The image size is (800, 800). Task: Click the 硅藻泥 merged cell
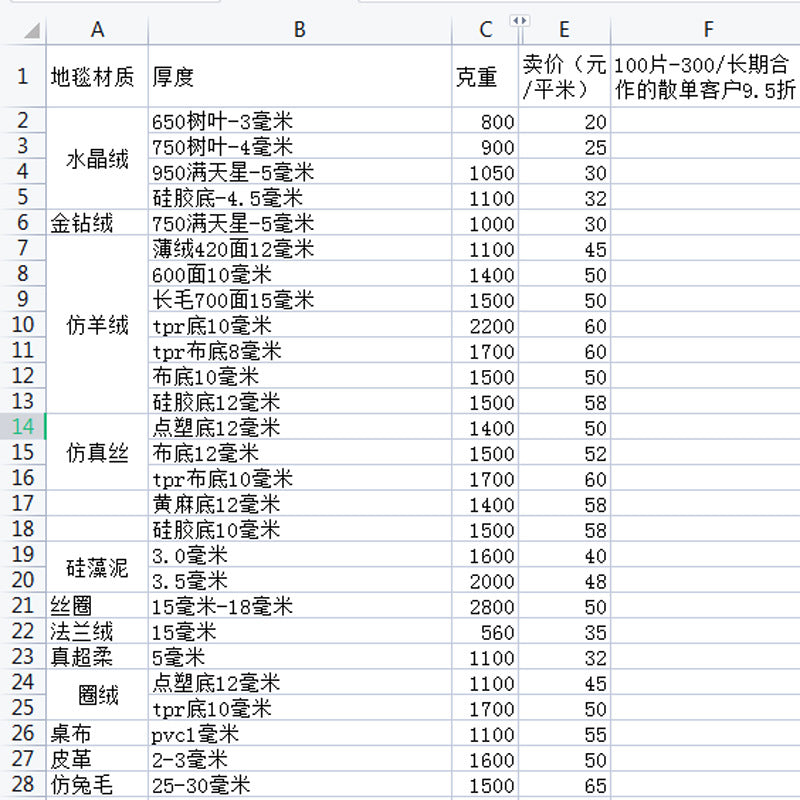coord(97,567)
